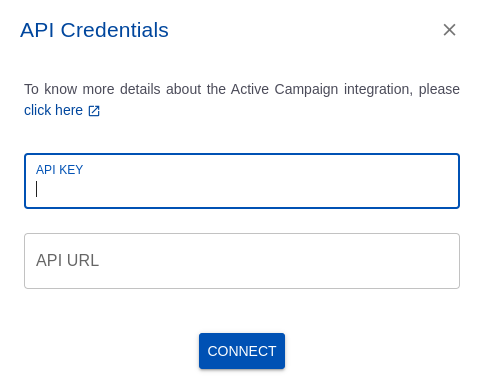
Task: Launch the Active Campaign help page via click here
Action: click(53, 110)
